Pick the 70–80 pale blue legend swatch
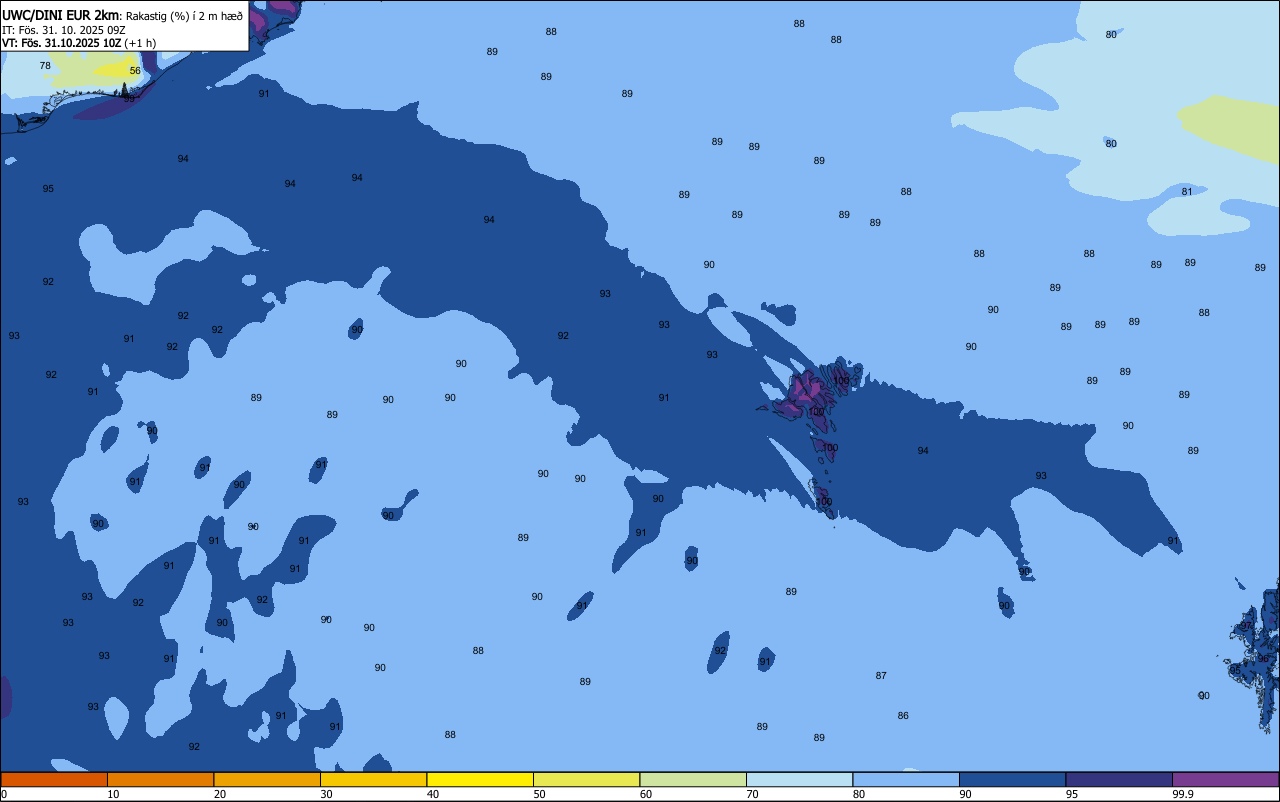The height and width of the screenshot is (802, 1280). point(799,779)
